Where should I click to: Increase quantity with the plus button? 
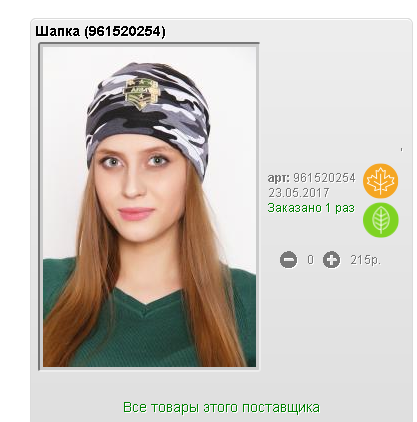tap(331, 260)
